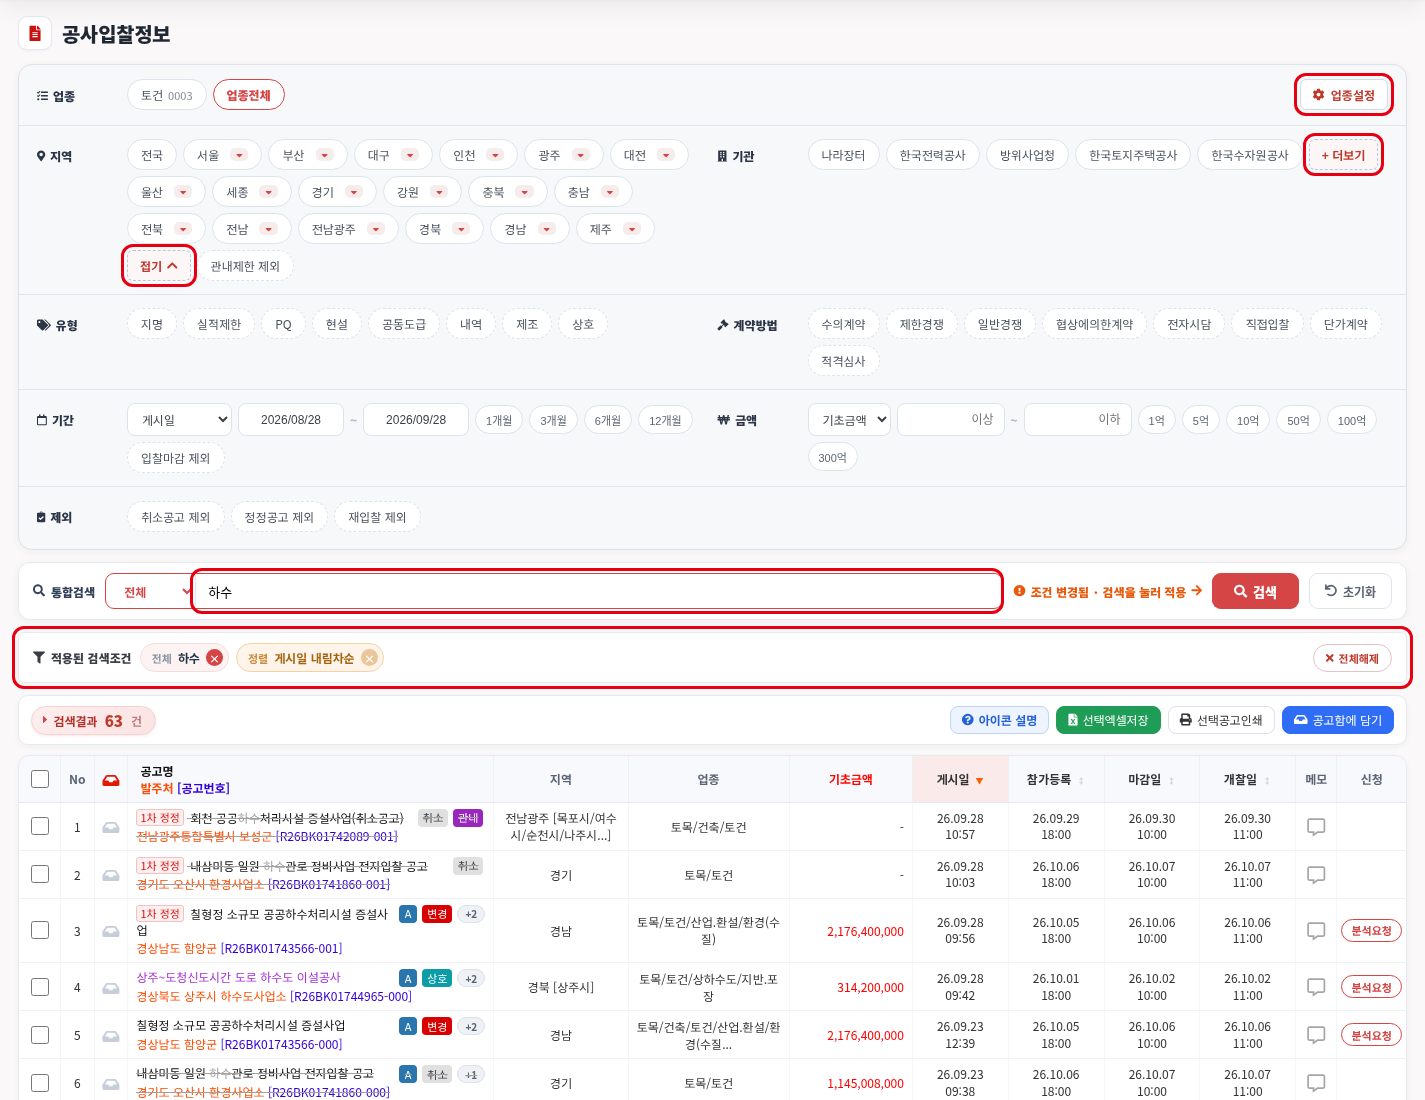The height and width of the screenshot is (1100, 1425).
Task: Click 전체해제 to clear all conditions
Action: click(1352, 658)
